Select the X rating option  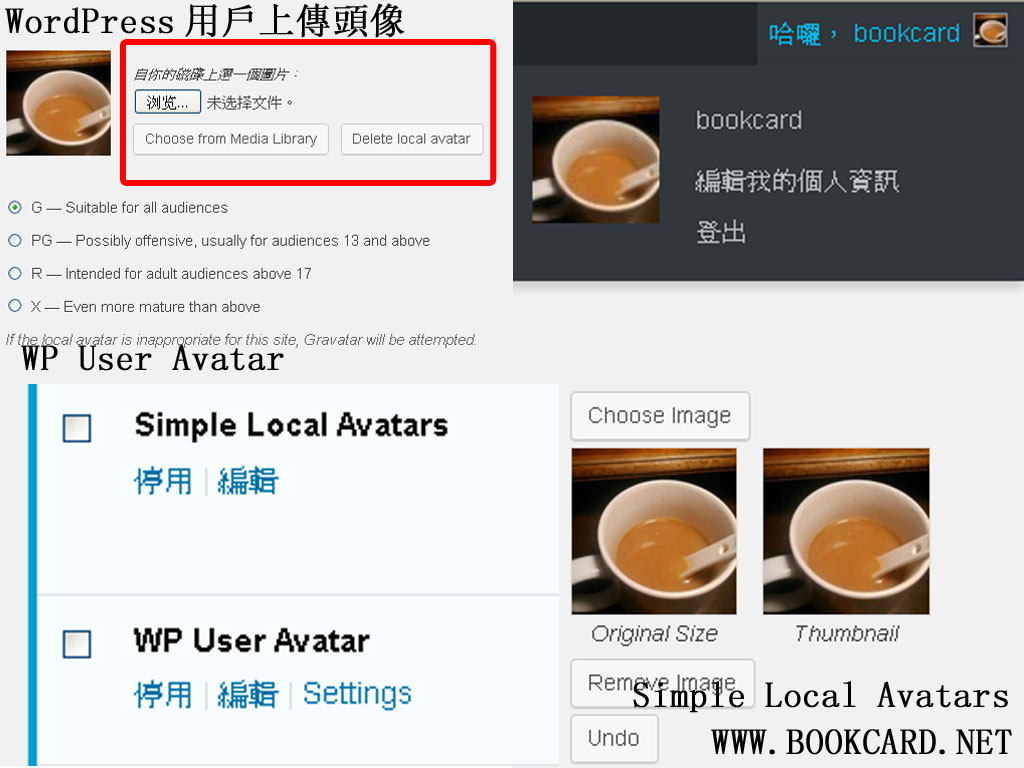(x=14, y=306)
